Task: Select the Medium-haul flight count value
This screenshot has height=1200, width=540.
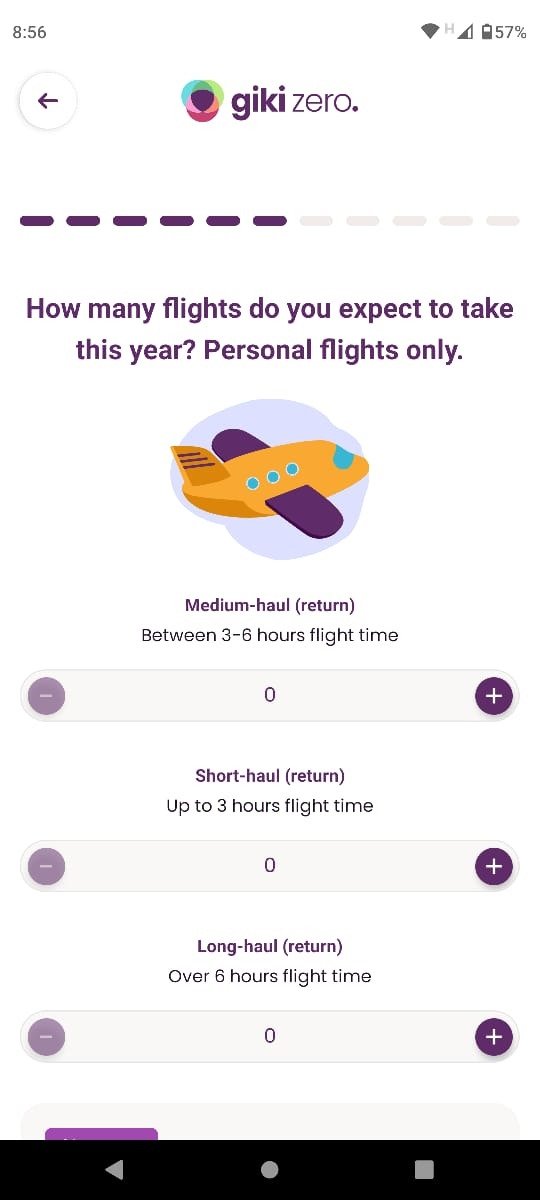Action: coord(270,695)
